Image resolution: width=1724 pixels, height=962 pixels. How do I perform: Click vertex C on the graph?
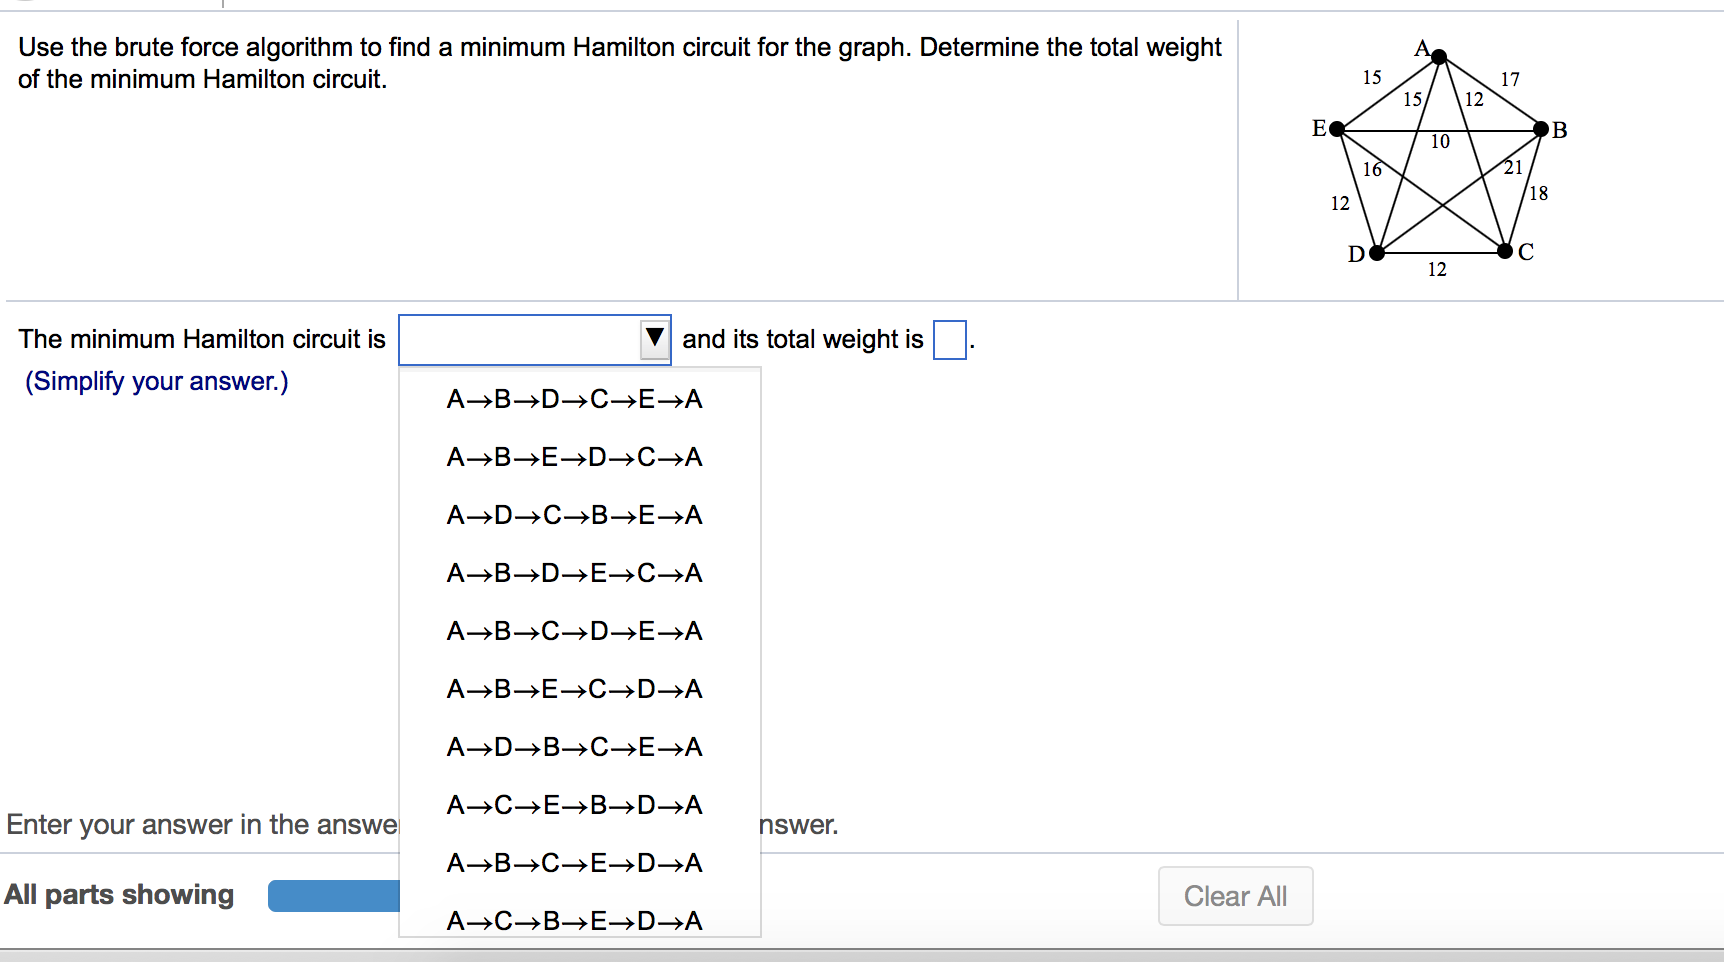click(1505, 250)
